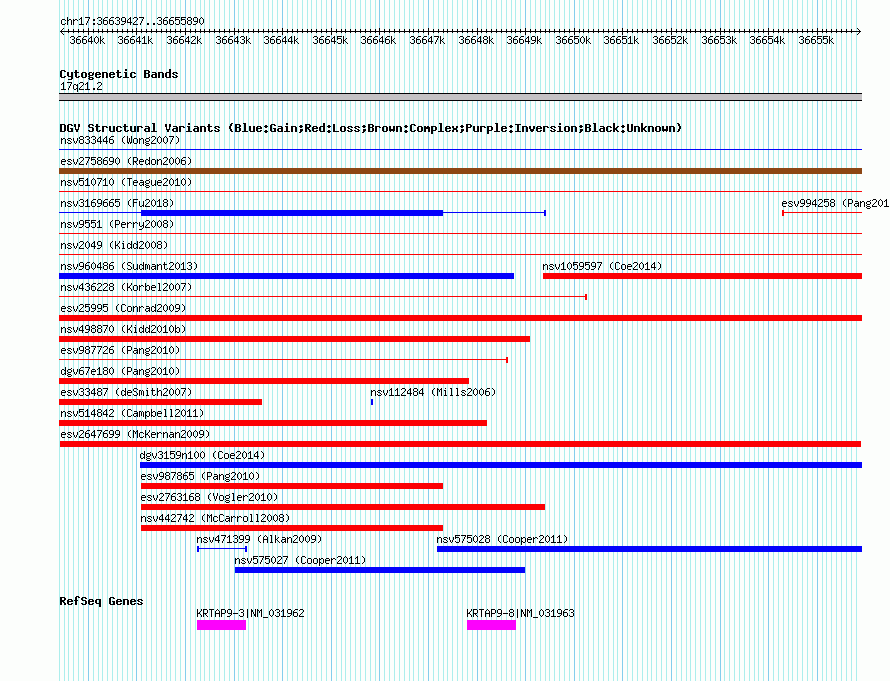Click the small nsv112484 (Mills2006) blue marker
The image size is (890, 681).
[372, 402]
